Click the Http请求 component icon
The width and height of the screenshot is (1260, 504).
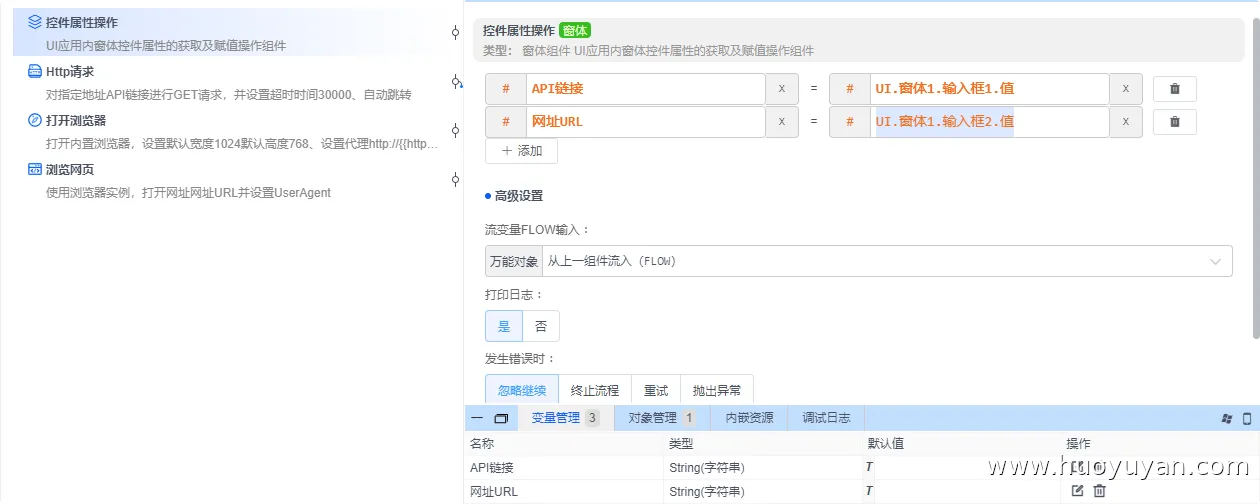[x=35, y=71]
